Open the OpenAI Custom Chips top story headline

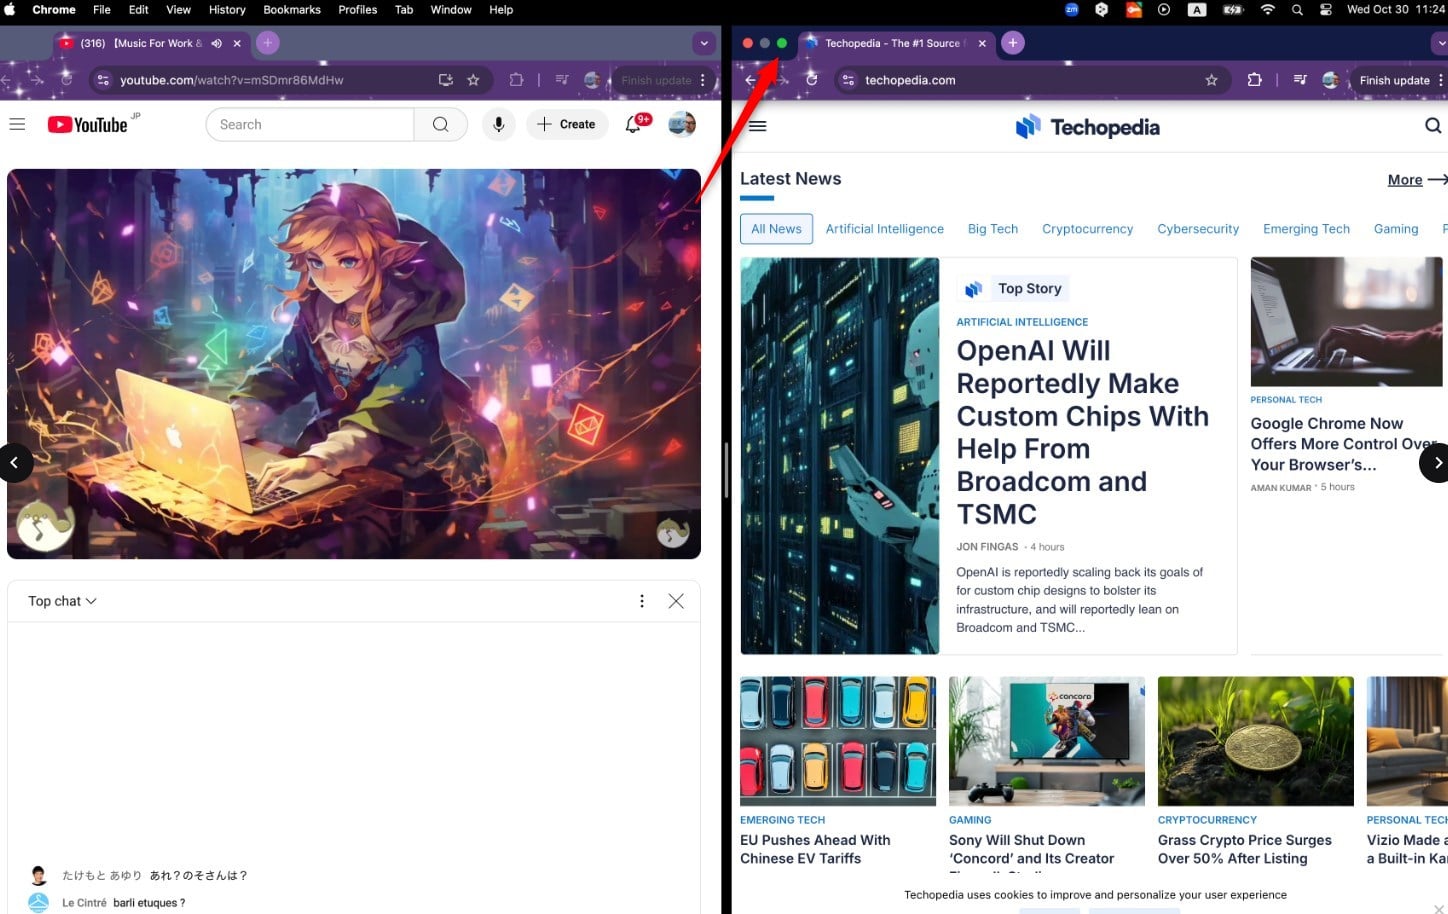1082,432
